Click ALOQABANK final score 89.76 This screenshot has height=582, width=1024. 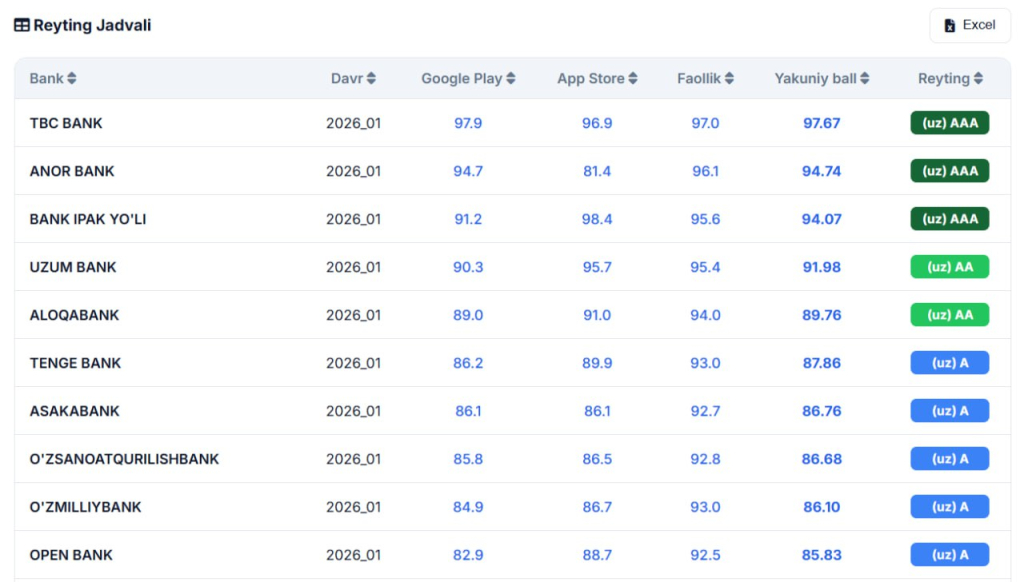coord(821,315)
